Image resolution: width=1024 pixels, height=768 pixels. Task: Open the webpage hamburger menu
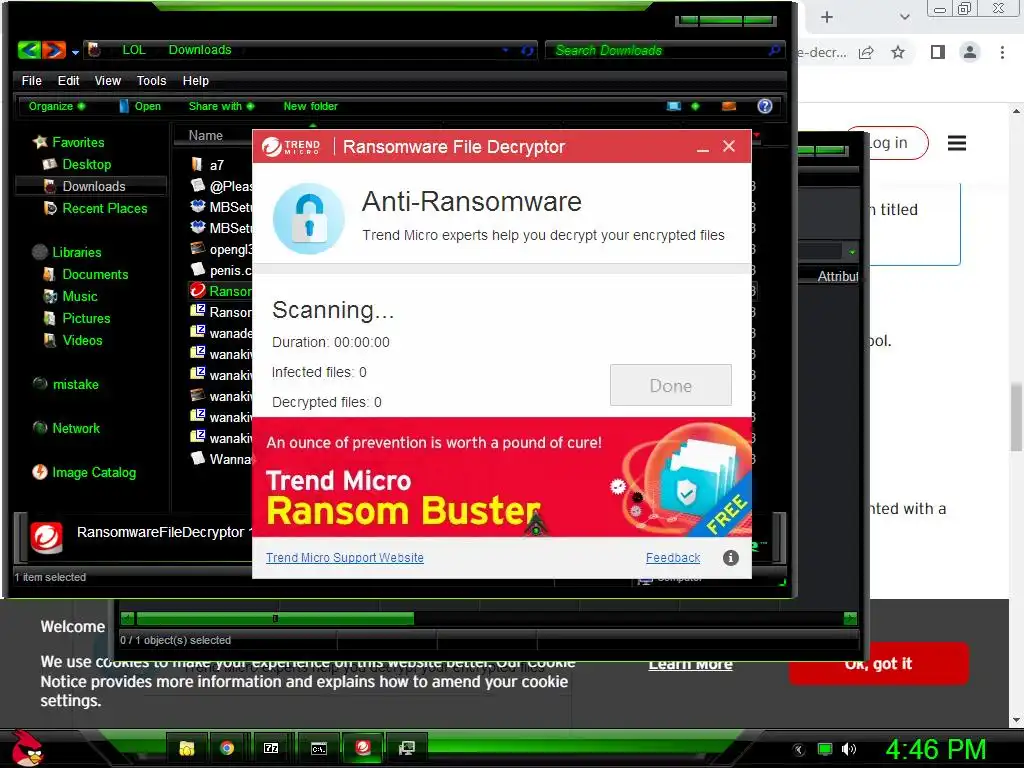(x=957, y=143)
